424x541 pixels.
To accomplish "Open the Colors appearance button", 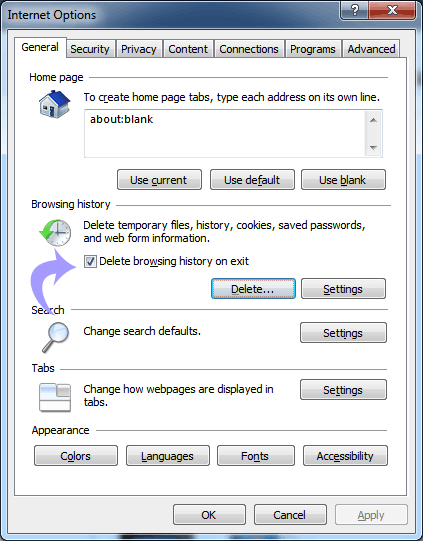I will pyautogui.click(x=76, y=456).
